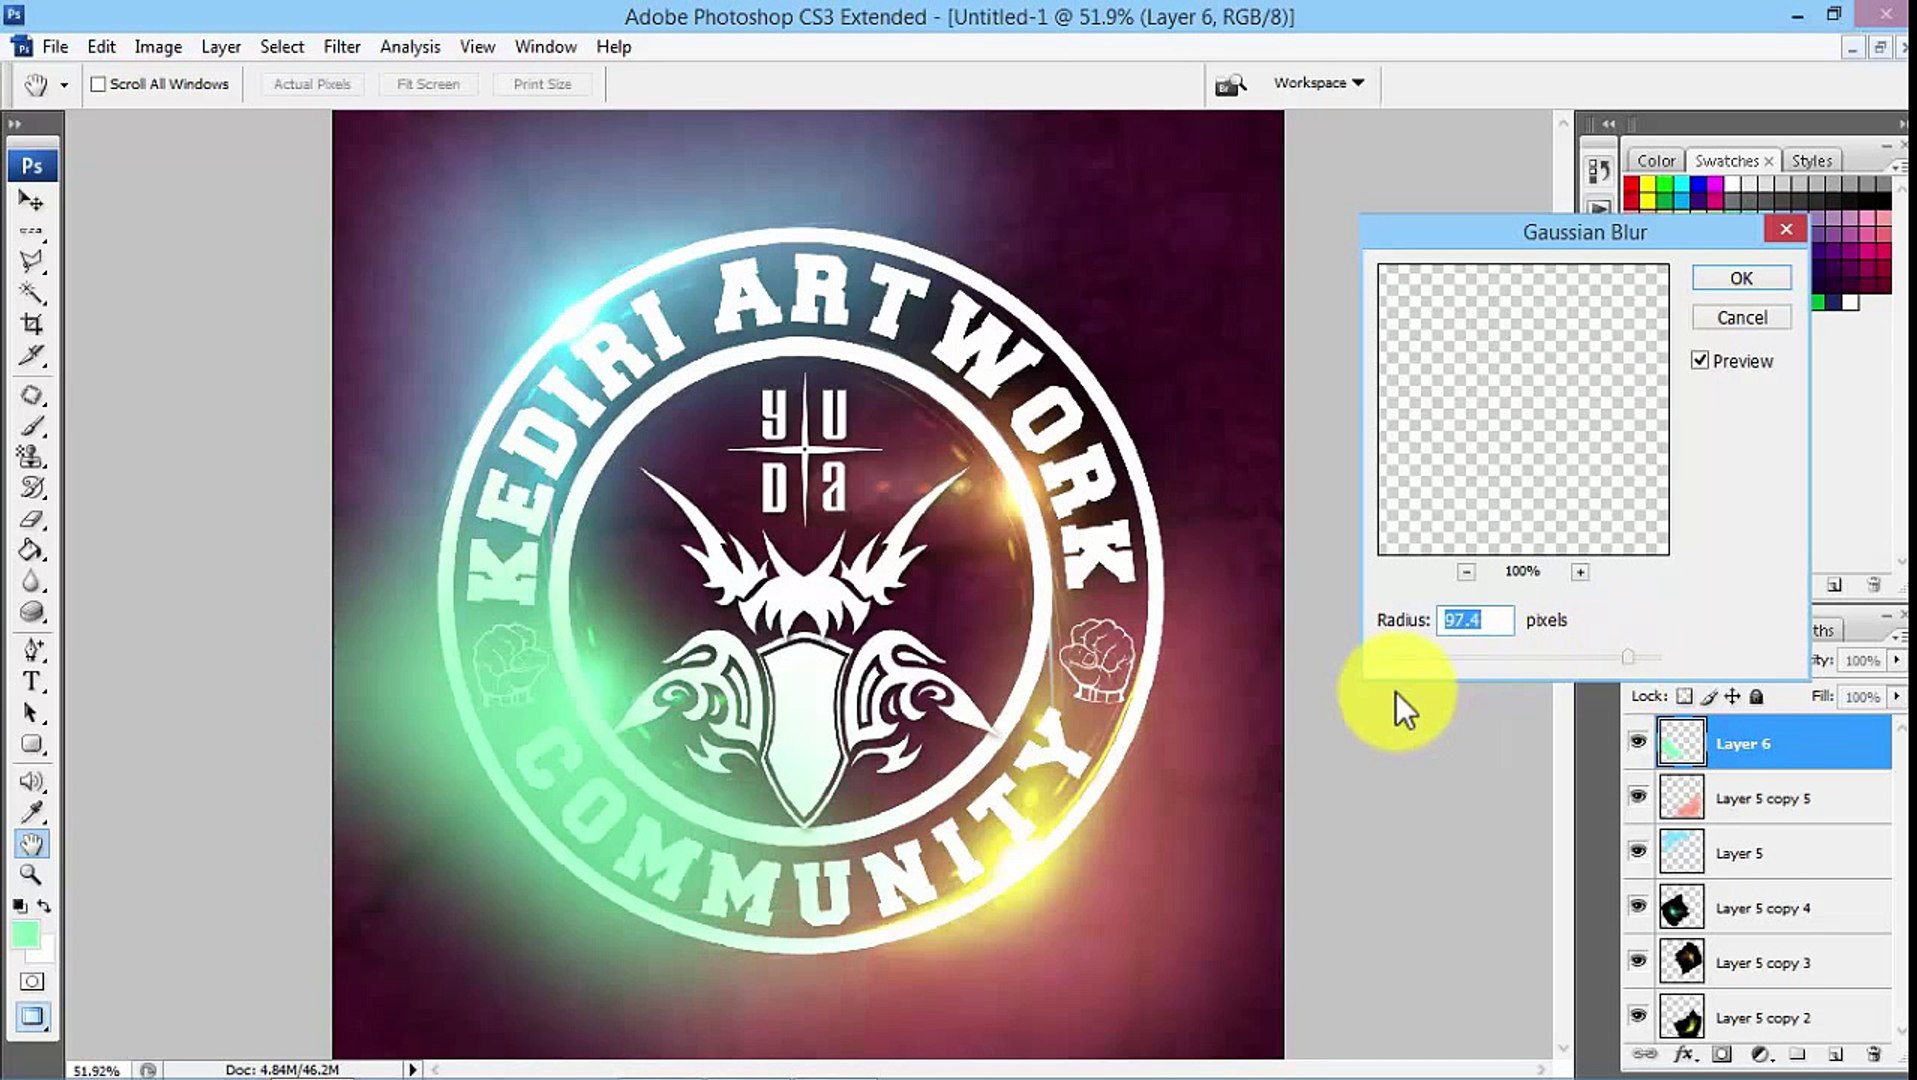
Task: Open the Image menu
Action: pyautogui.click(x=158, y=47)
